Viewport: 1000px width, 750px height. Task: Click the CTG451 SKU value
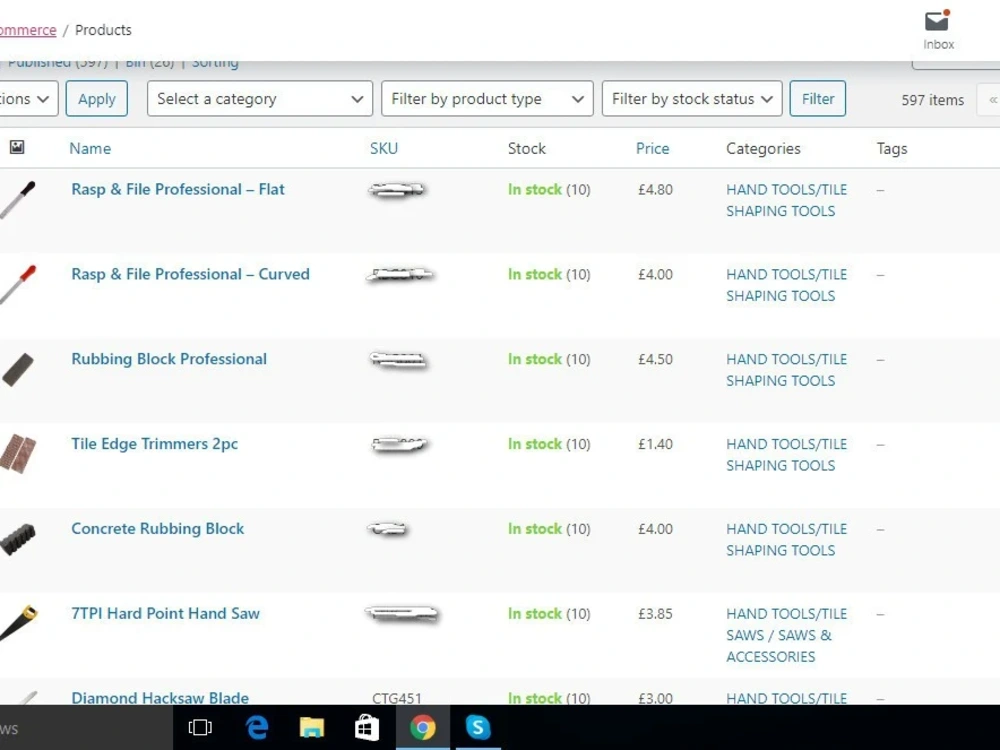[x=397, y=698]
